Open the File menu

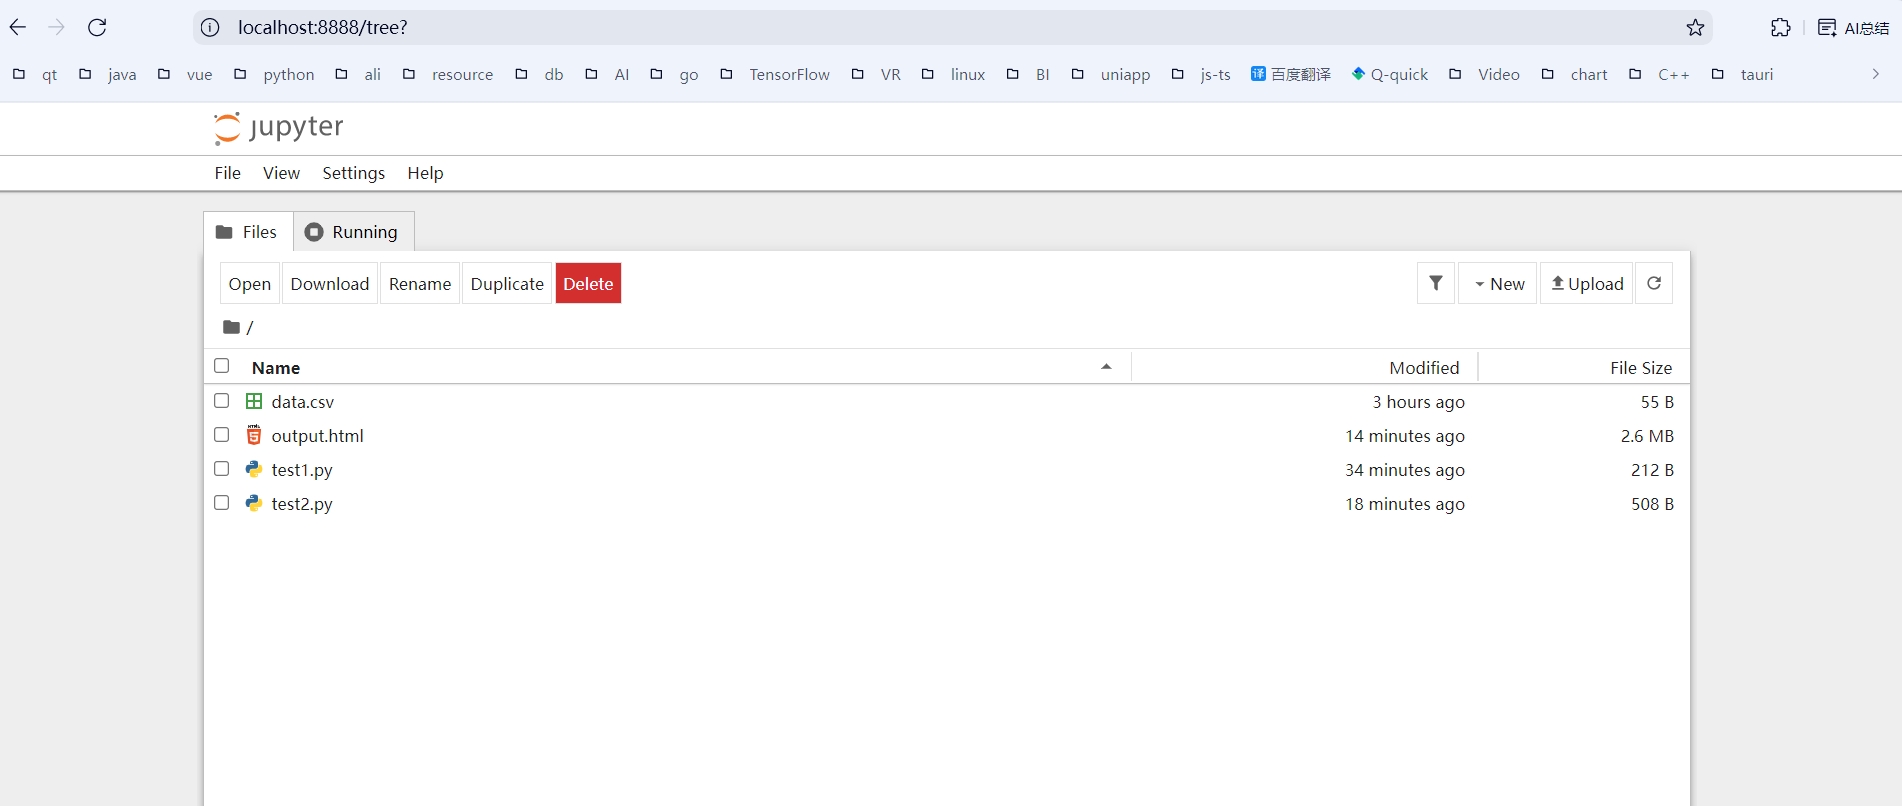(x=228, y=173)
